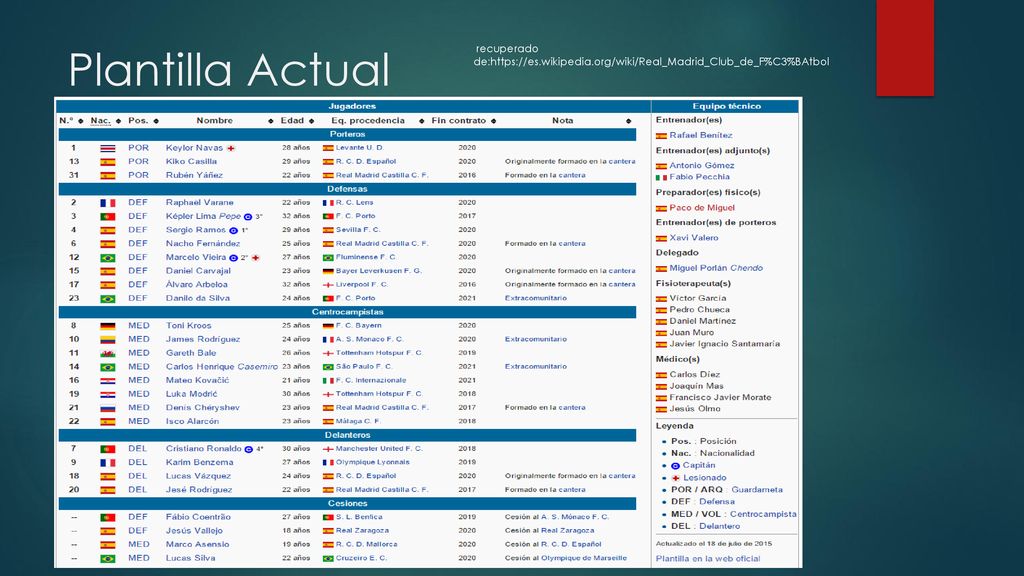Click the injured cross icon in the Leyenda
The image size is (1024, 576).
[x=675, y=478]
